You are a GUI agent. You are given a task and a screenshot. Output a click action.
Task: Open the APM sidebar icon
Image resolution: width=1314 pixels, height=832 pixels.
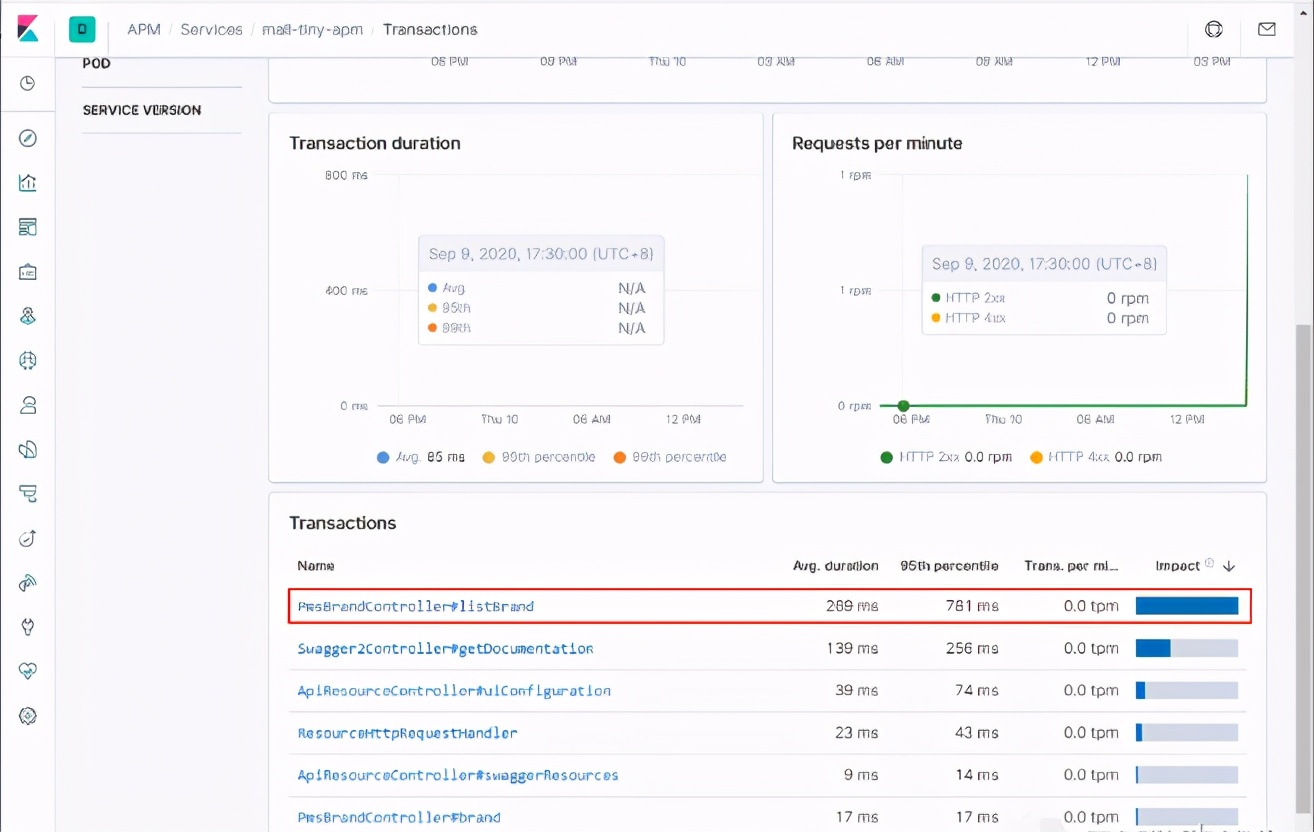pos(28,494)
